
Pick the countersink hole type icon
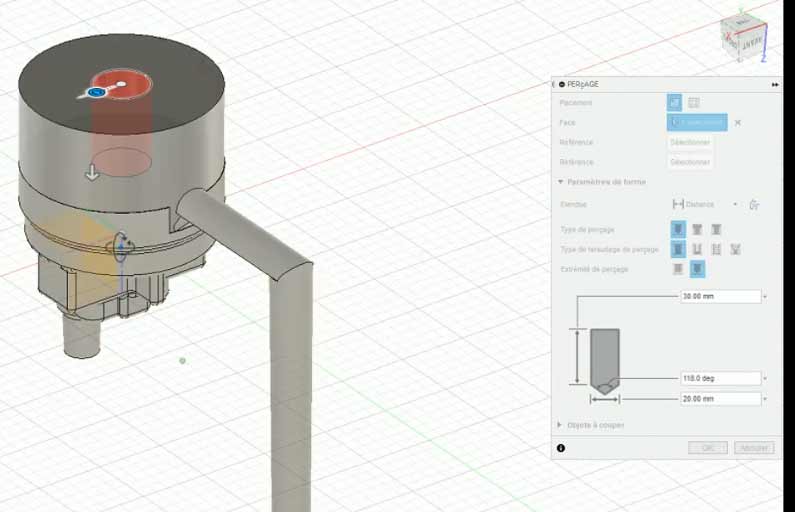click(x=716, y=230)
